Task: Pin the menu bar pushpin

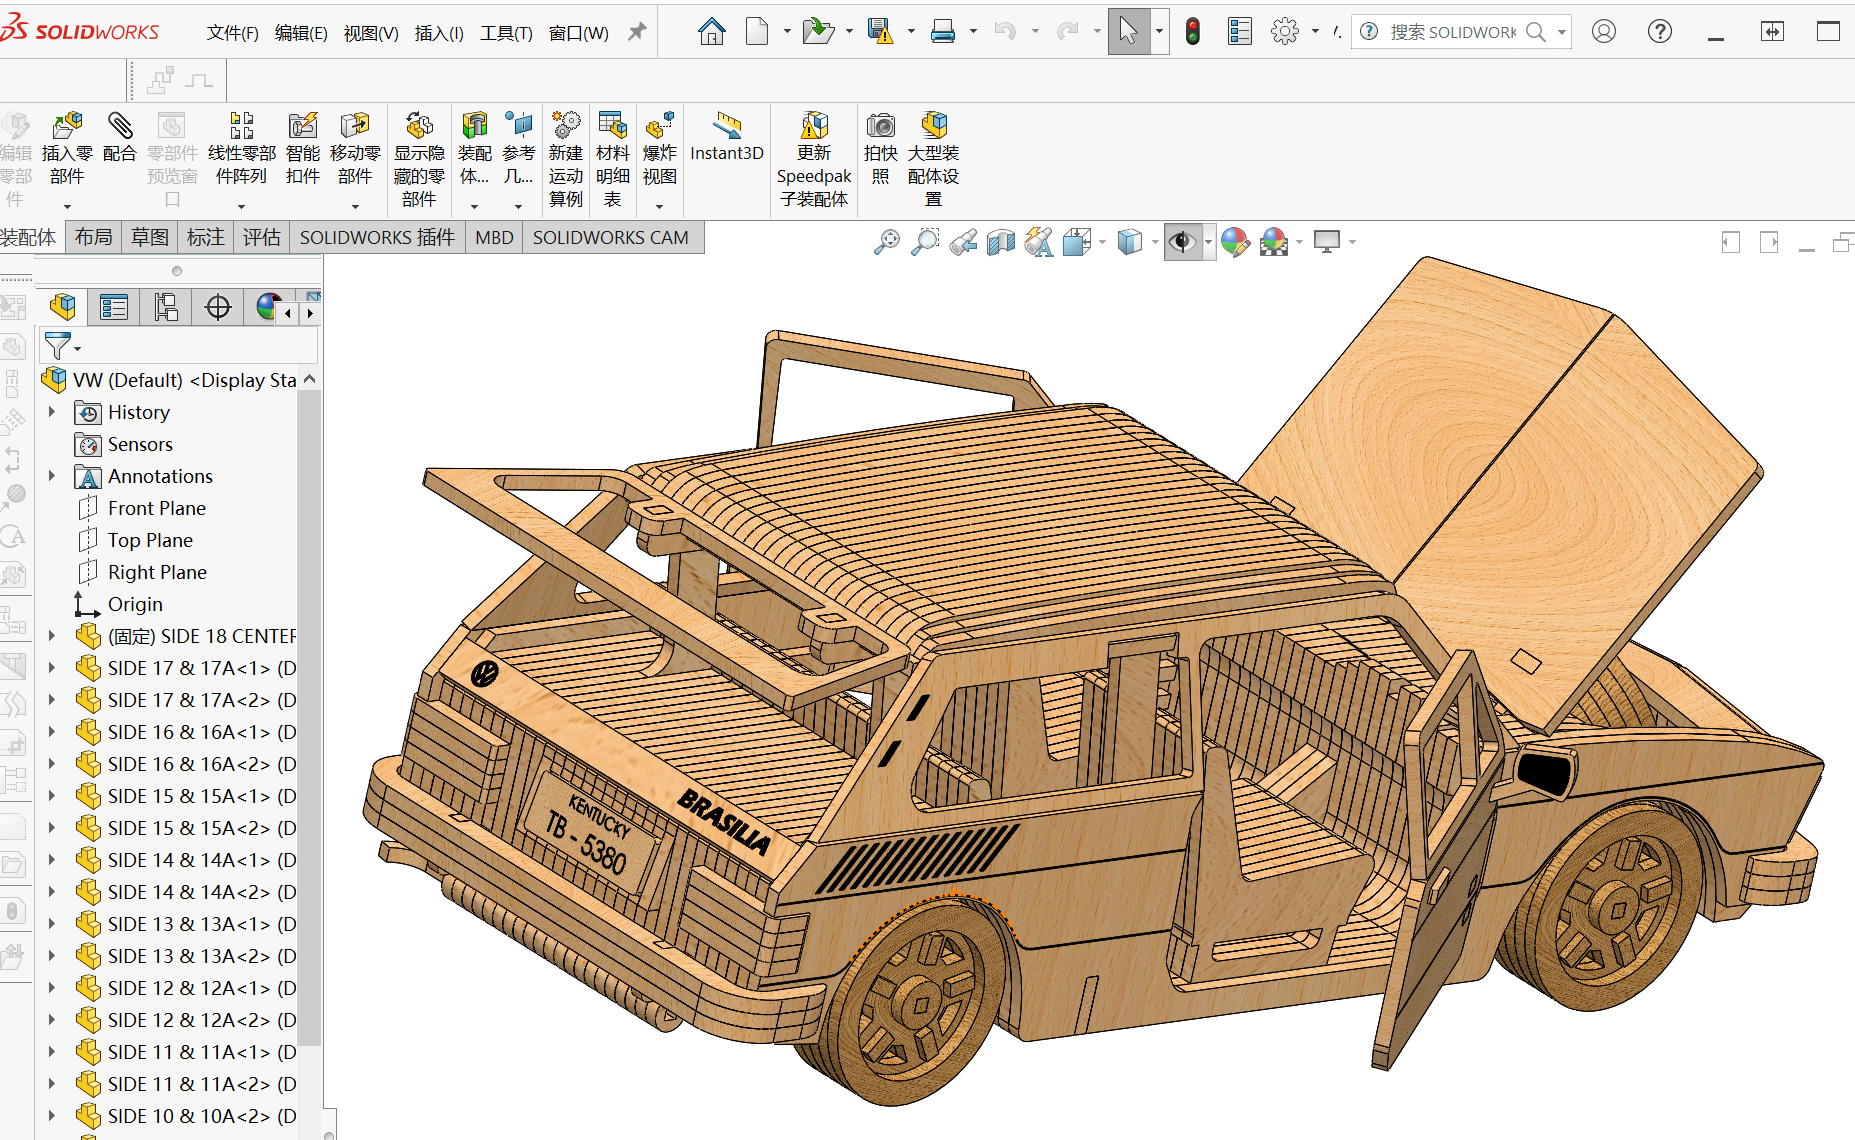Action: pyautogui.click(x=637, y=32)
